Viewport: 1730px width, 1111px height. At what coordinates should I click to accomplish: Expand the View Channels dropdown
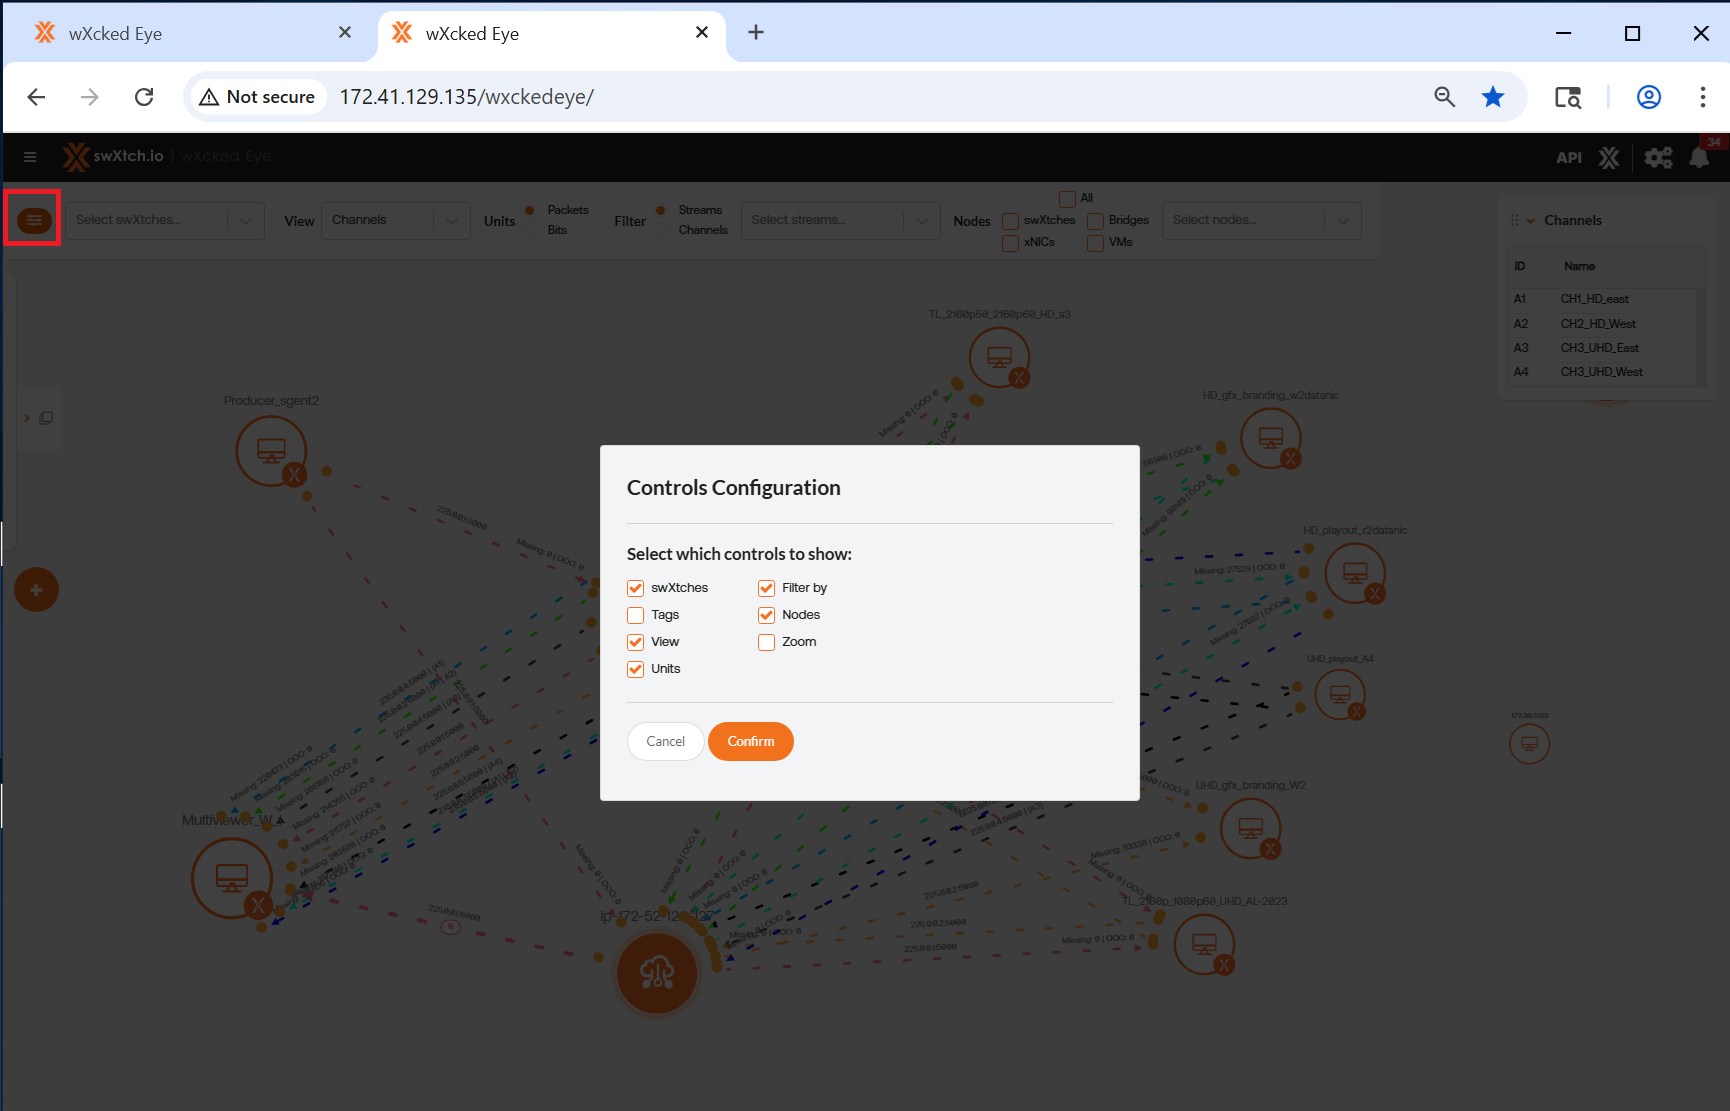(x=395, y=221)
